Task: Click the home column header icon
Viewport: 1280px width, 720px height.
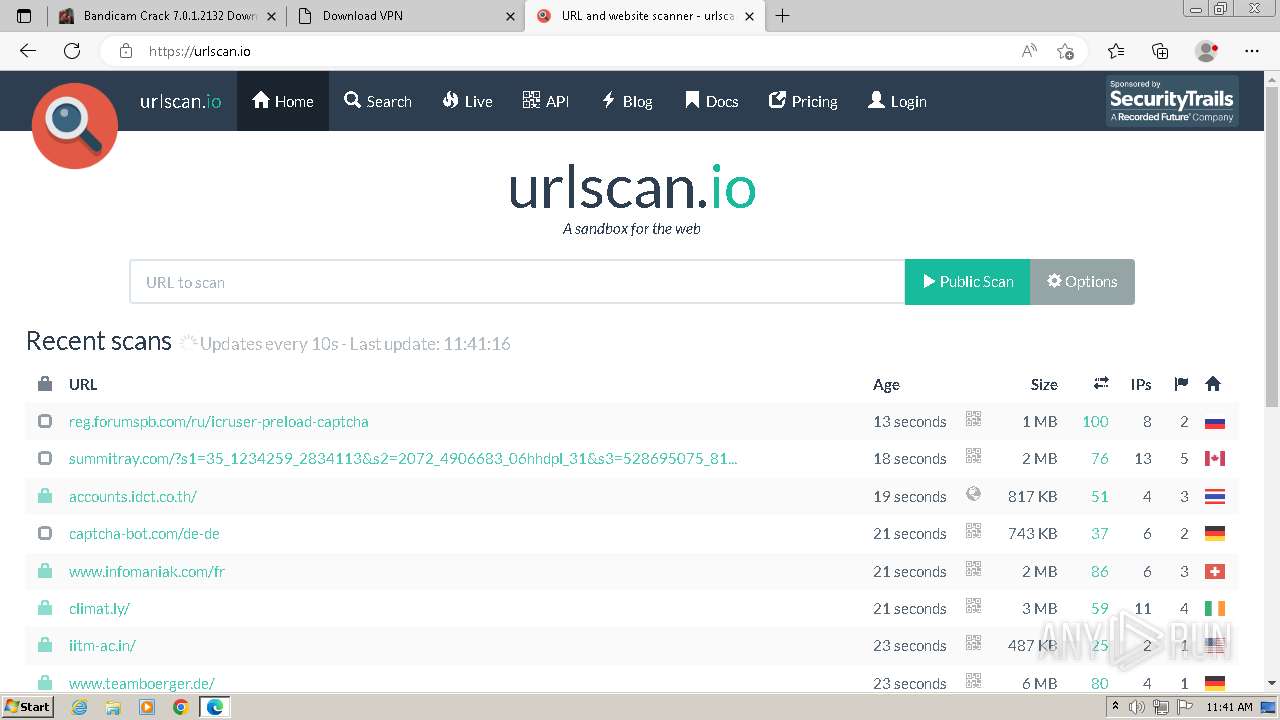Action: click(x=1213, y=384)
